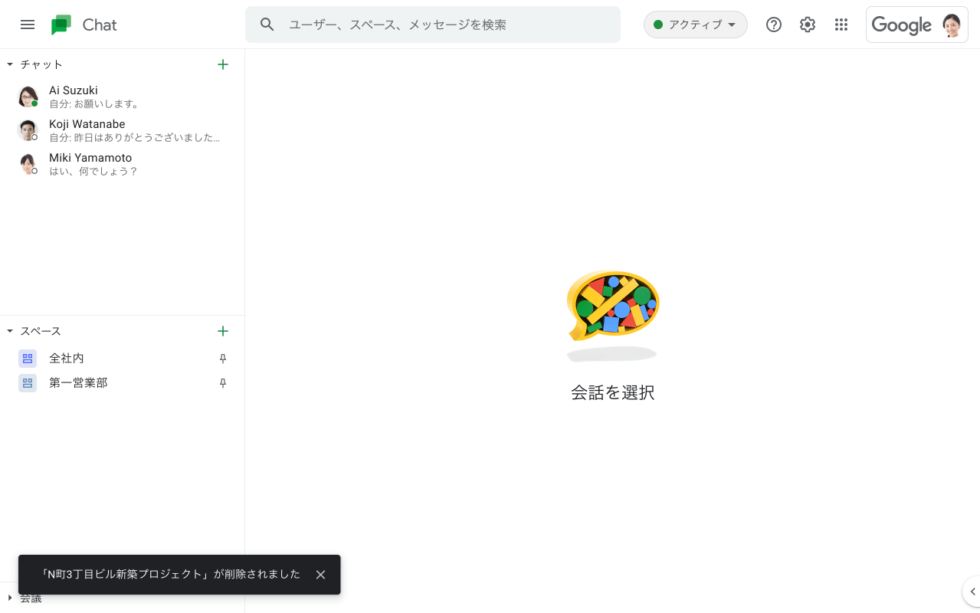Click the plus icon to start a new chat
Screen dimensions: 980x613
[223, 64]
